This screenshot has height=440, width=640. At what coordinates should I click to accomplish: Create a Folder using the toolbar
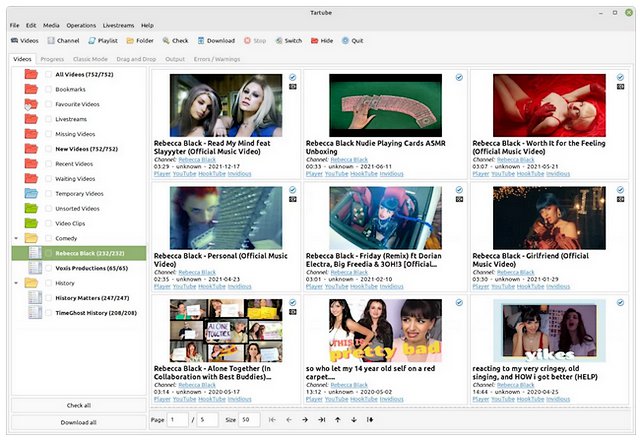tap(140, 41)
